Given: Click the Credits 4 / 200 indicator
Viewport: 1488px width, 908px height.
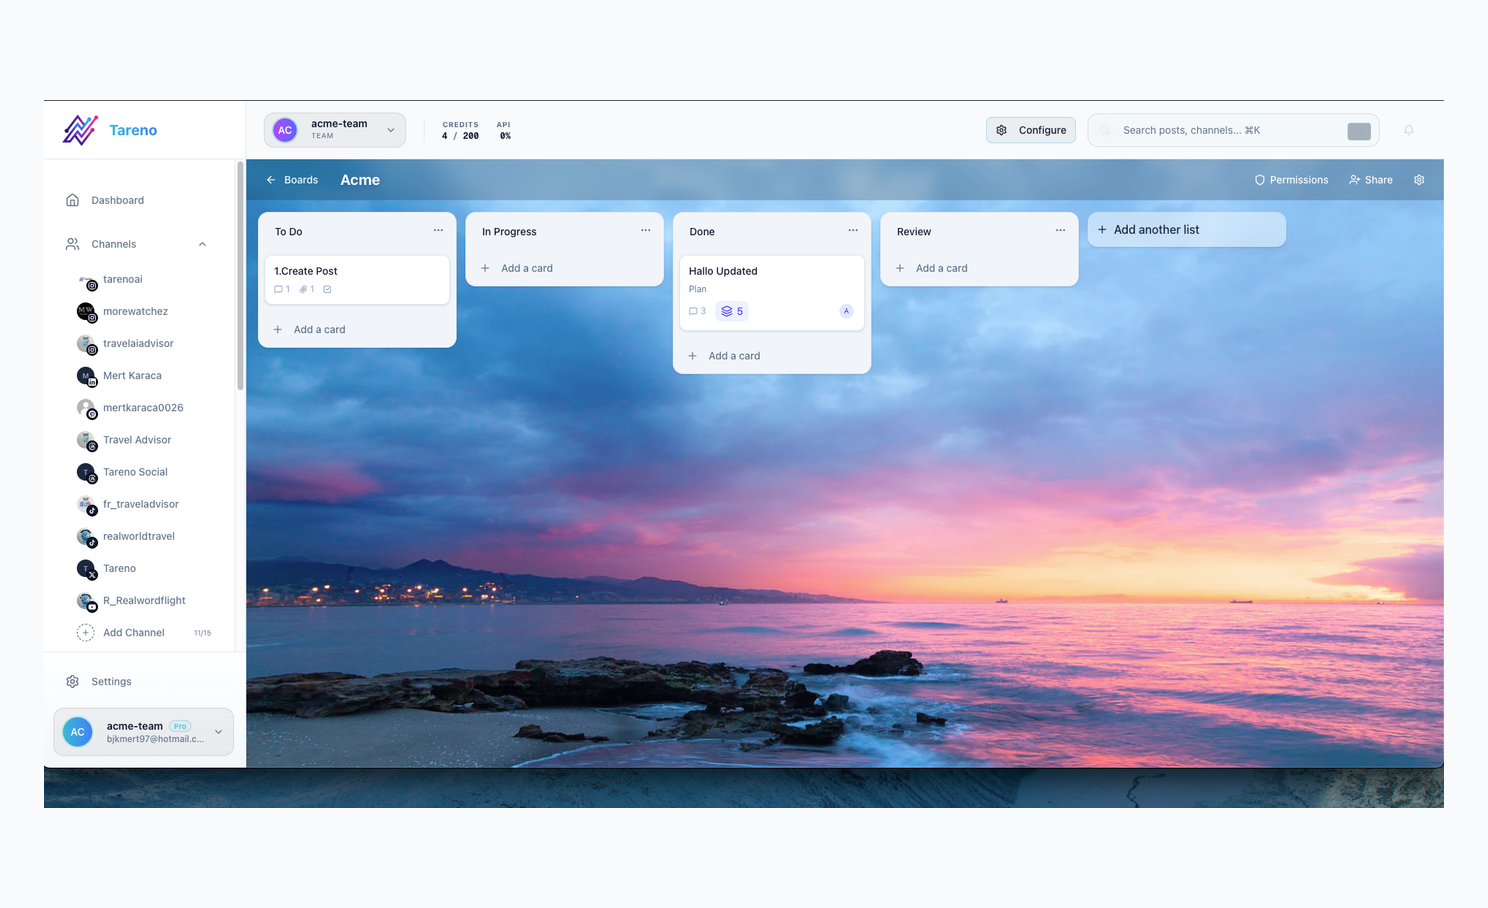Looking at the screenshot, I should pyautogui.click(x=460, y=130).
